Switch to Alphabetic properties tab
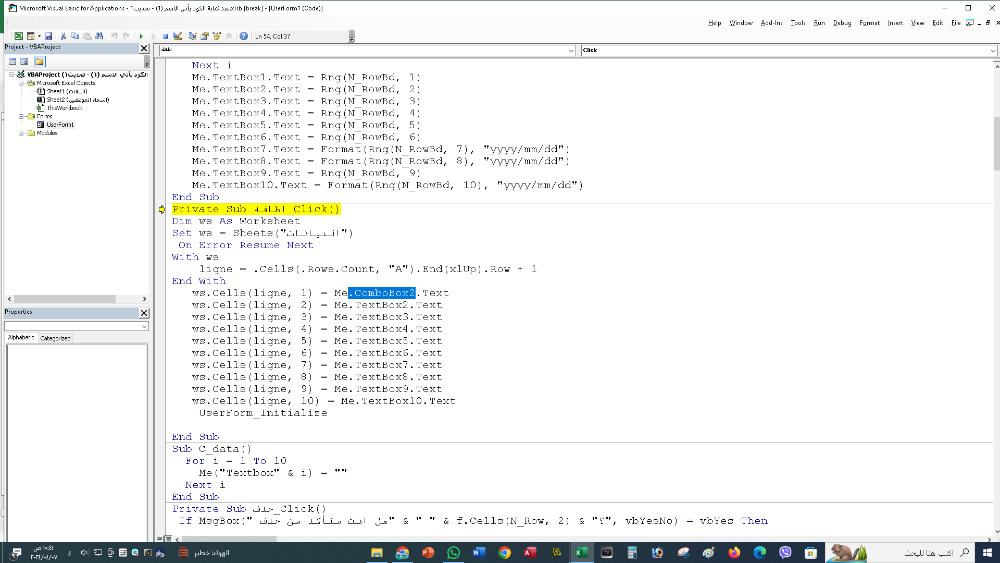Screen dimensions: 1000x563 [x=20, y=337]
